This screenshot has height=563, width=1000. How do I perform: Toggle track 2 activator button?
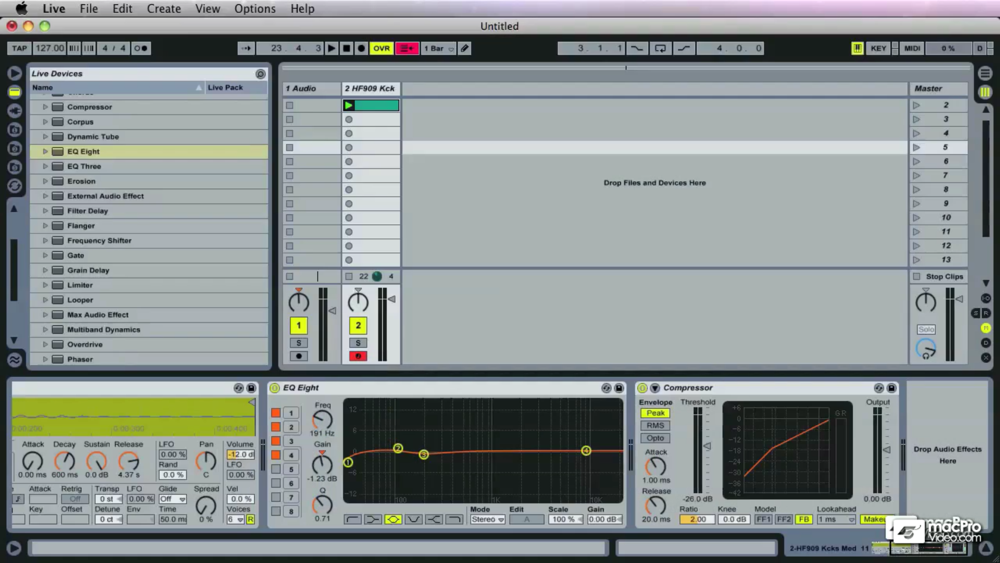[358, 326]
